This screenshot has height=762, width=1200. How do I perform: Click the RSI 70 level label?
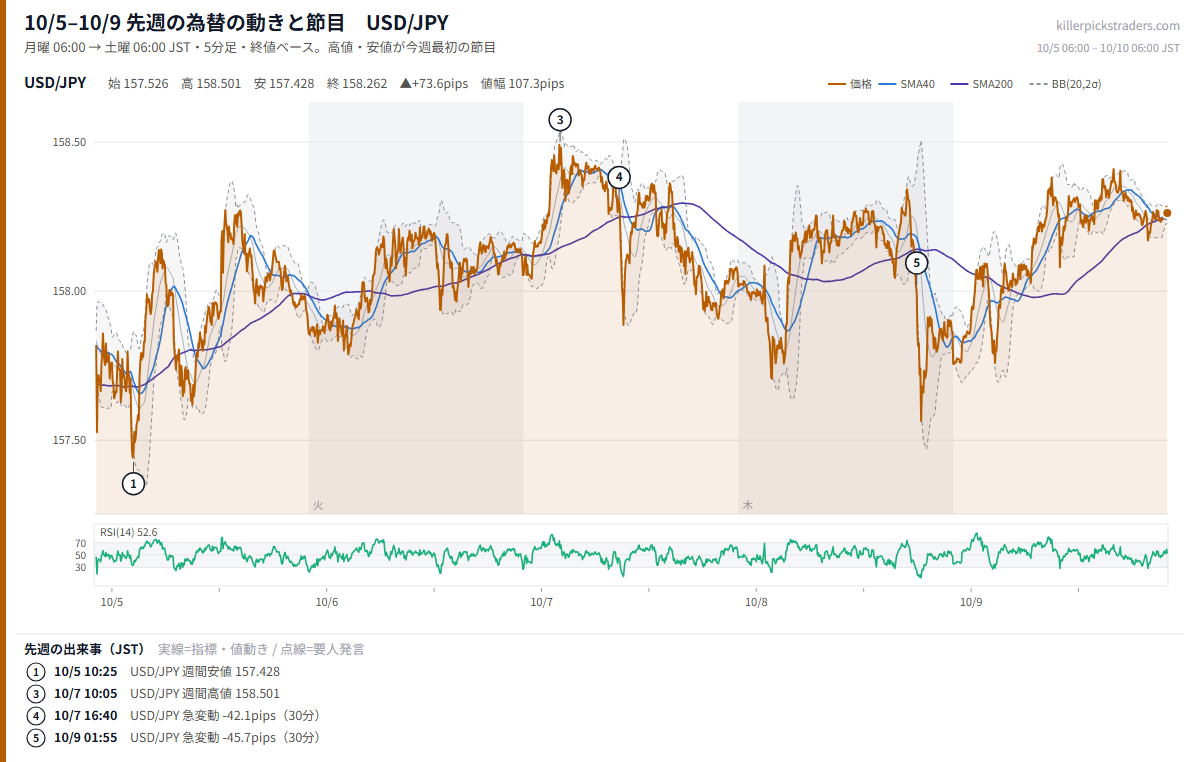pyautogui.click(x=80, y=544)
